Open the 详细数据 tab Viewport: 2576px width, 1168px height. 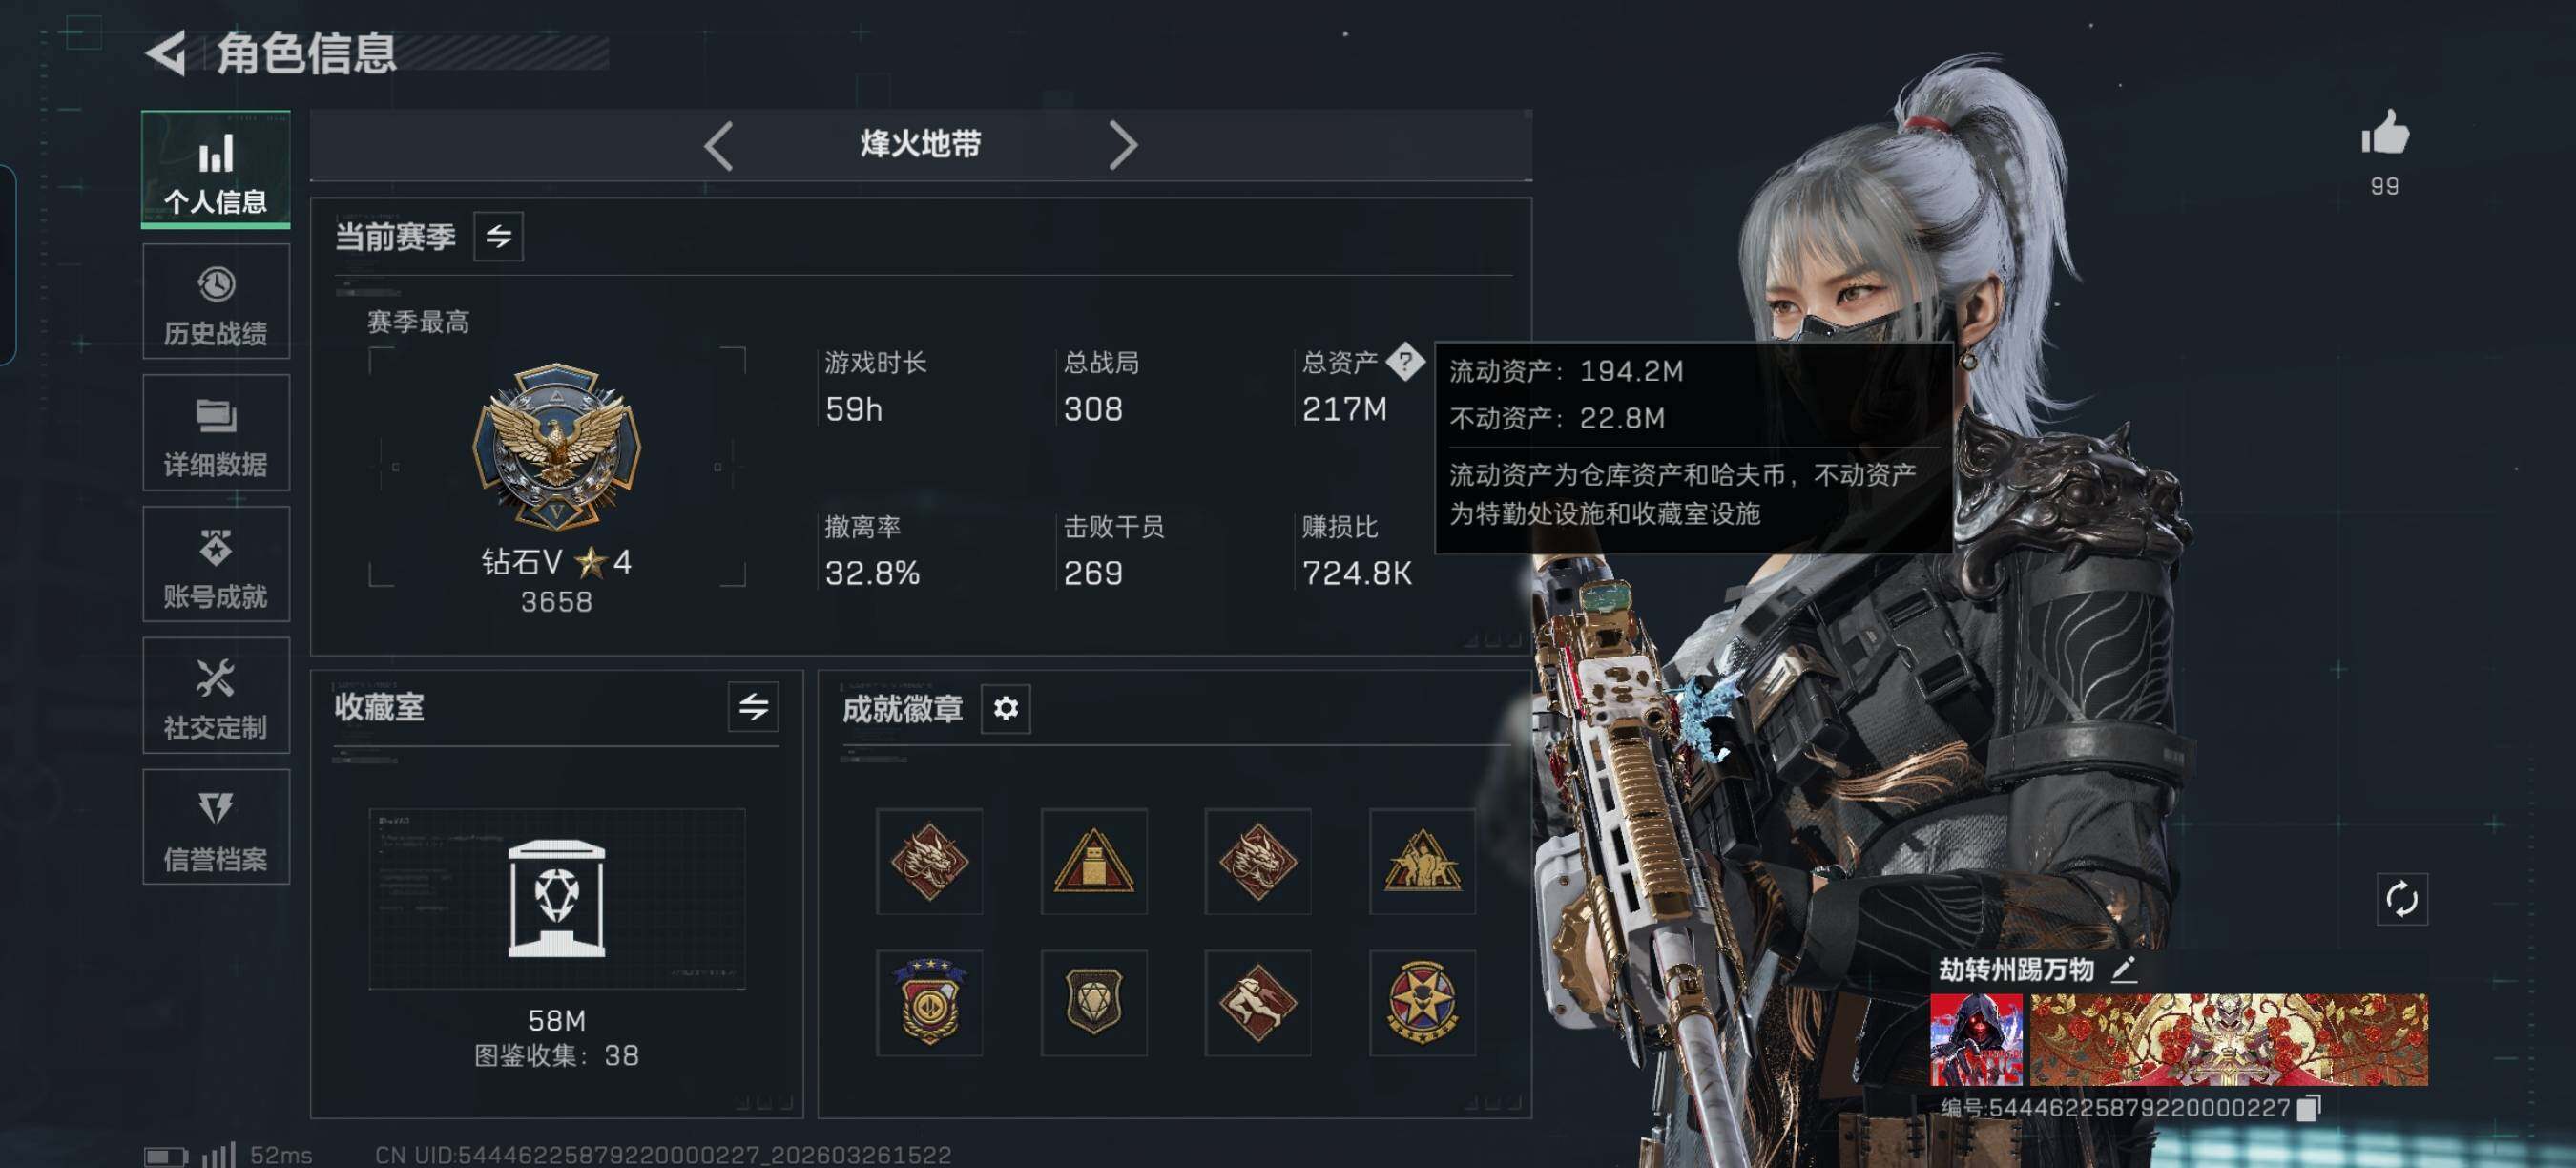coord(216,432)
